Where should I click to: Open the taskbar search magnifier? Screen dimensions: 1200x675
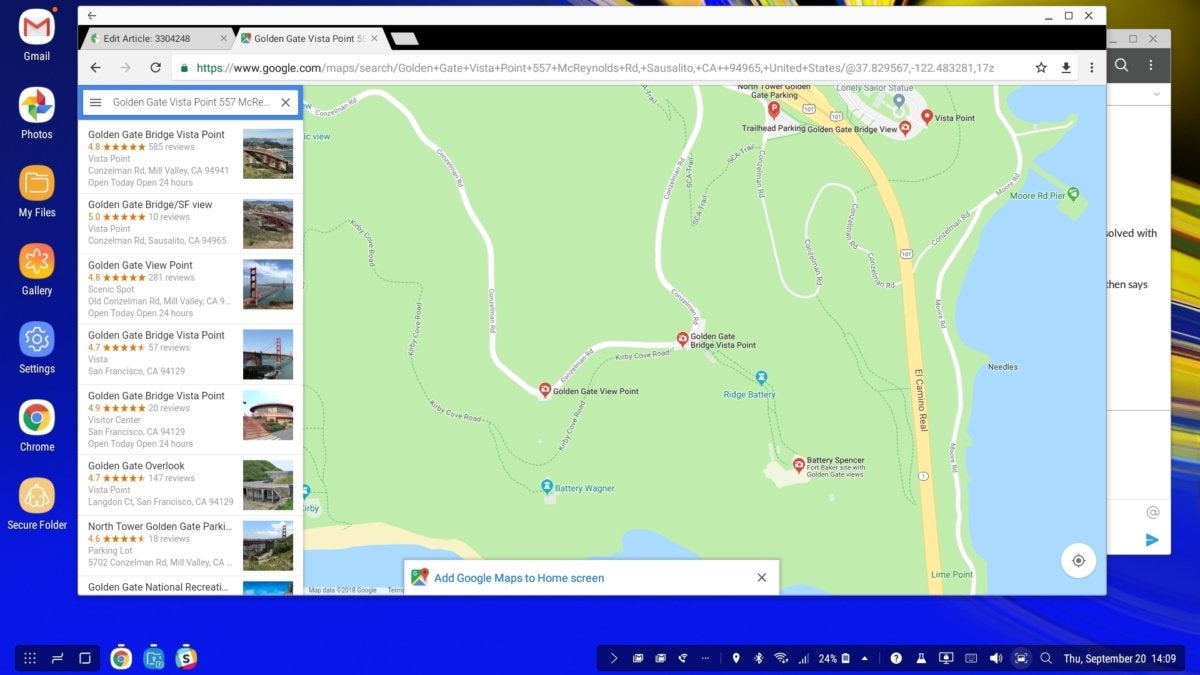(x=1046, y=658)
